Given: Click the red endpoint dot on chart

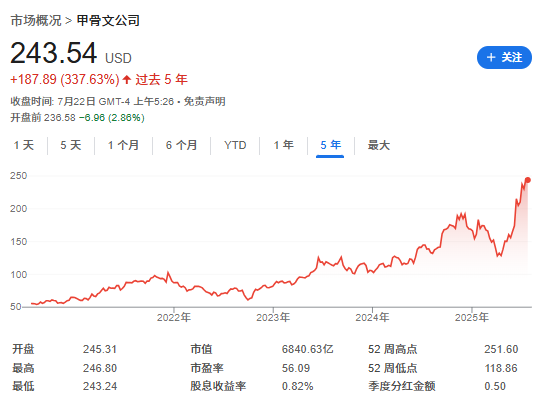Looking at the screenshot, I should tap(528, 180).
